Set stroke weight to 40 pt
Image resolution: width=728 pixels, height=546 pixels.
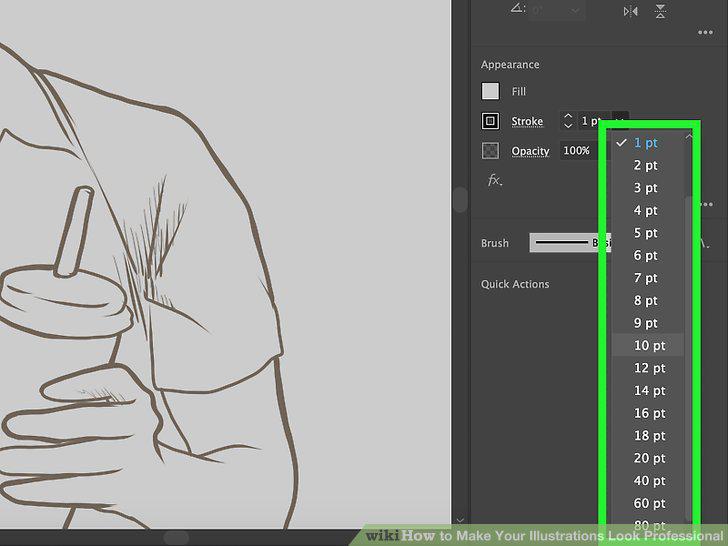tap(648, 481)
